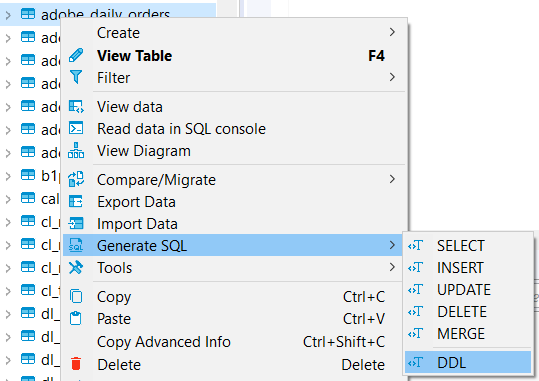Click the template icon beside INSERT
The image size is (539, 381).
(x=415, y=268)
